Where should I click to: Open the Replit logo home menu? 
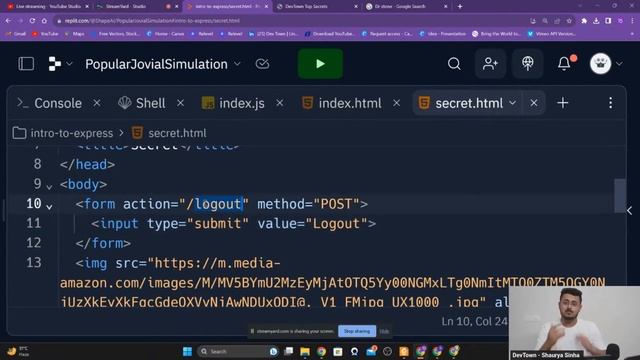[x=55, y=64]
